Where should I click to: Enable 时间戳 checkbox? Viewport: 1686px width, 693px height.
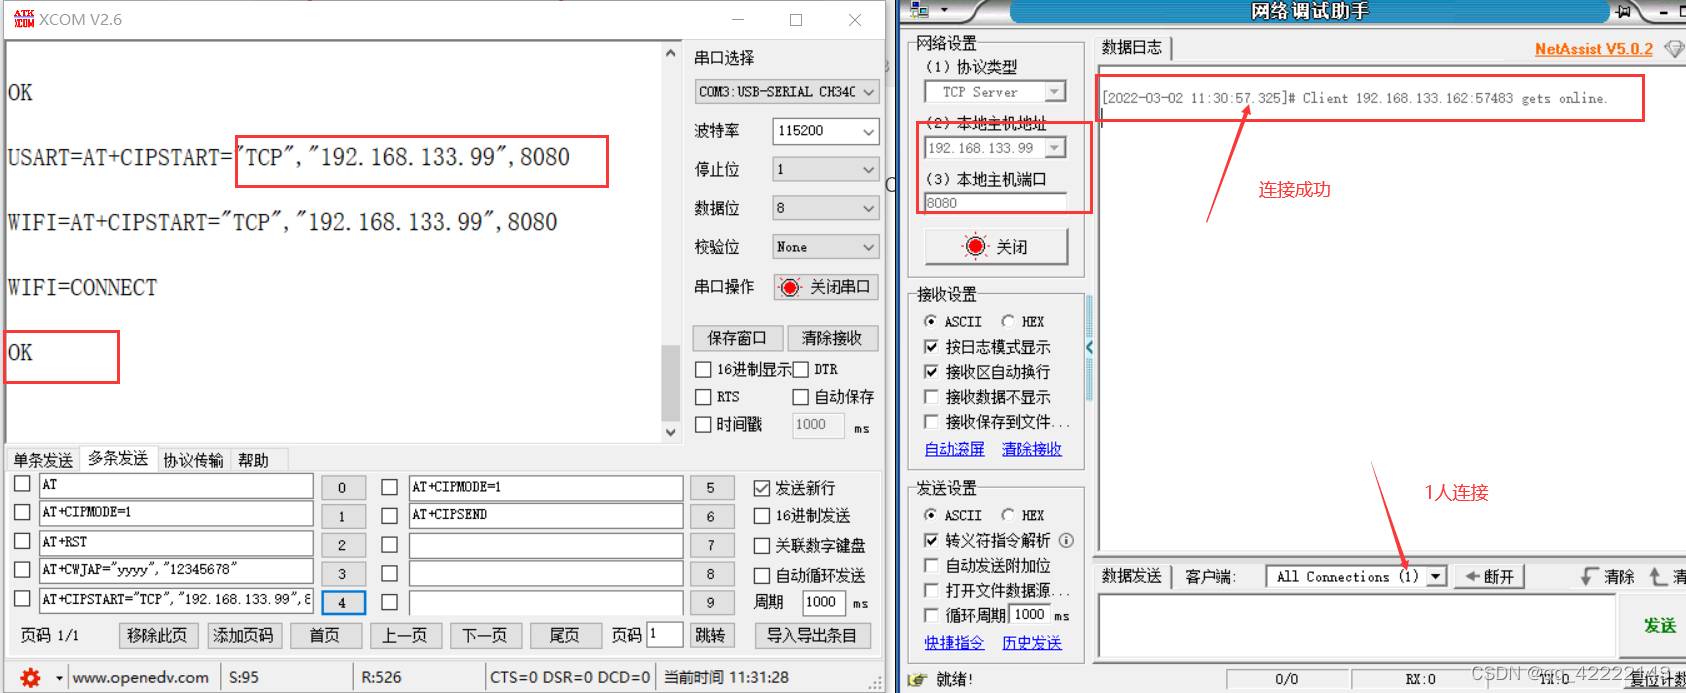pyautogui.click(x=703, y=424)
